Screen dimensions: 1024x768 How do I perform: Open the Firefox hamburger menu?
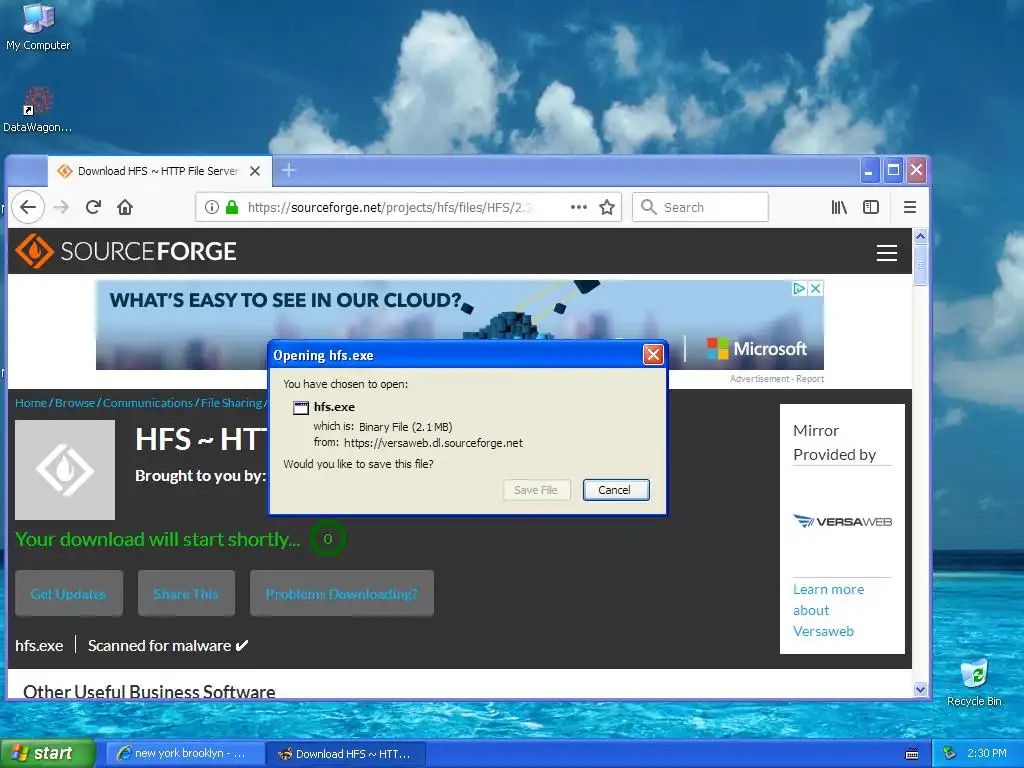pyautogui.click(x=910, y=207)
